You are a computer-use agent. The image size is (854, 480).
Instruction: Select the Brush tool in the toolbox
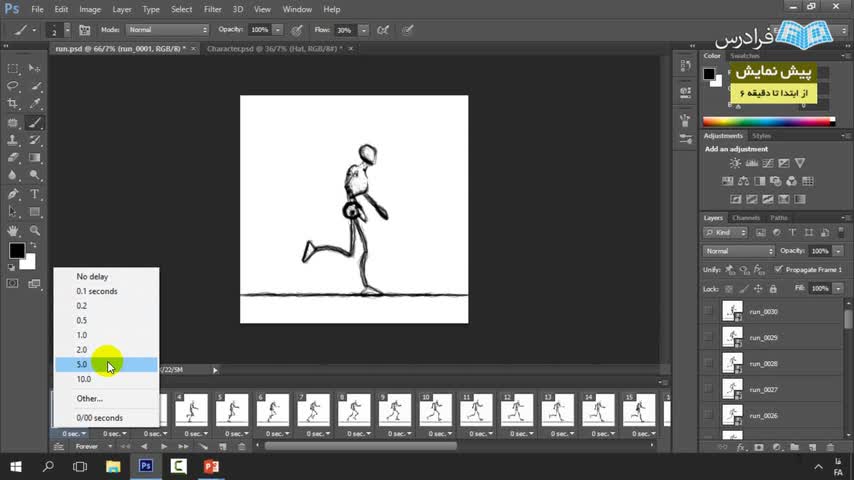[x=34, y=123]
